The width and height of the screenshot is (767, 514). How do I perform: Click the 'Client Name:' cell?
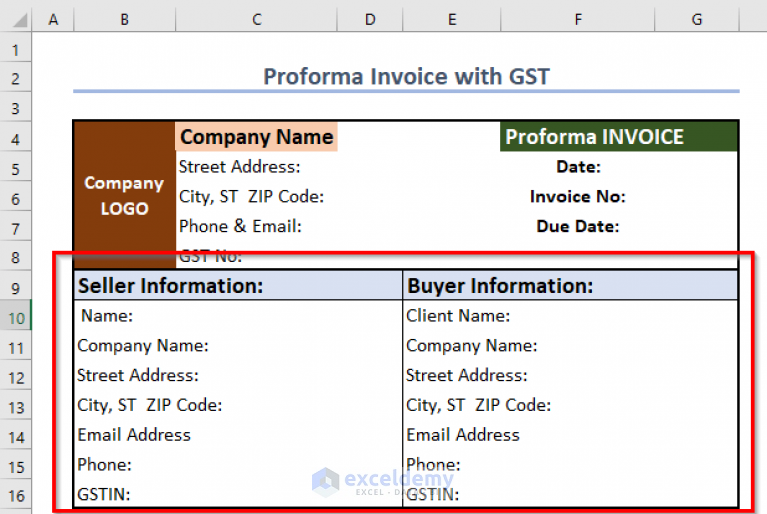pos(570,315)
